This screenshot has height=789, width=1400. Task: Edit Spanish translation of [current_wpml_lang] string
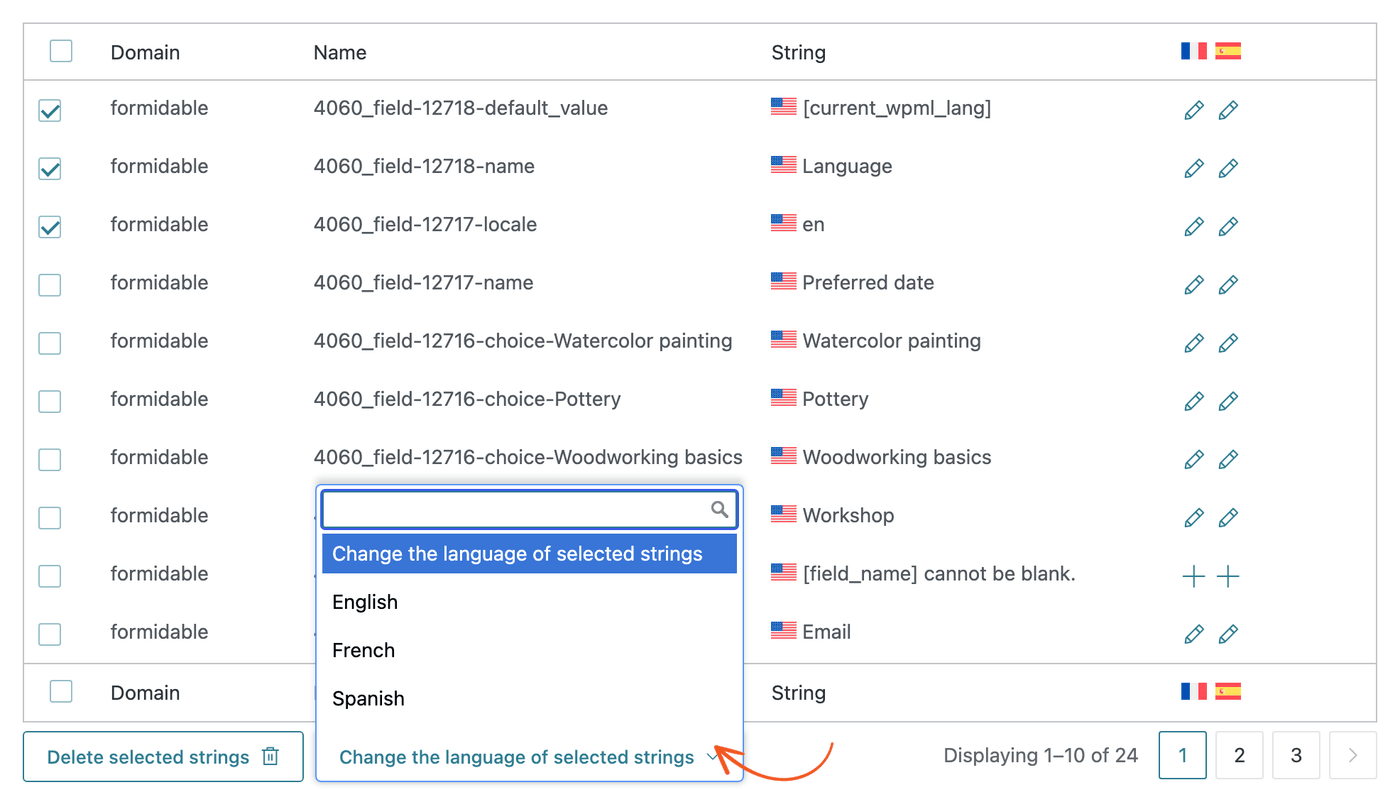click(1228, 110)
